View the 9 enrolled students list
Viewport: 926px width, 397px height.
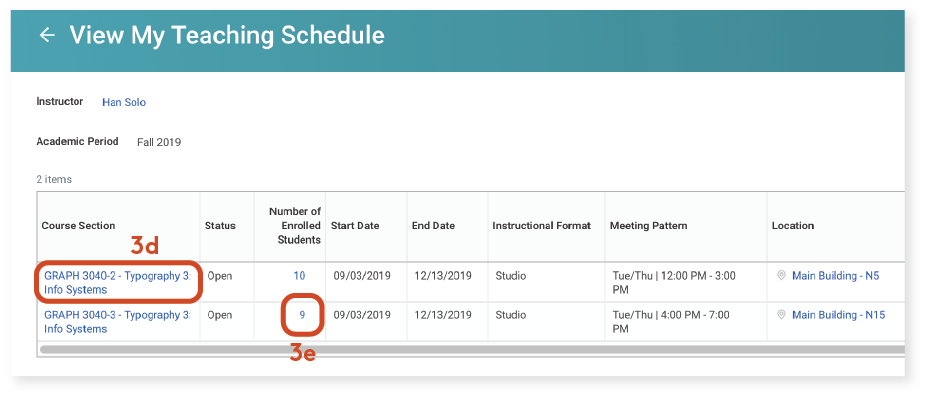pos(302,315)
